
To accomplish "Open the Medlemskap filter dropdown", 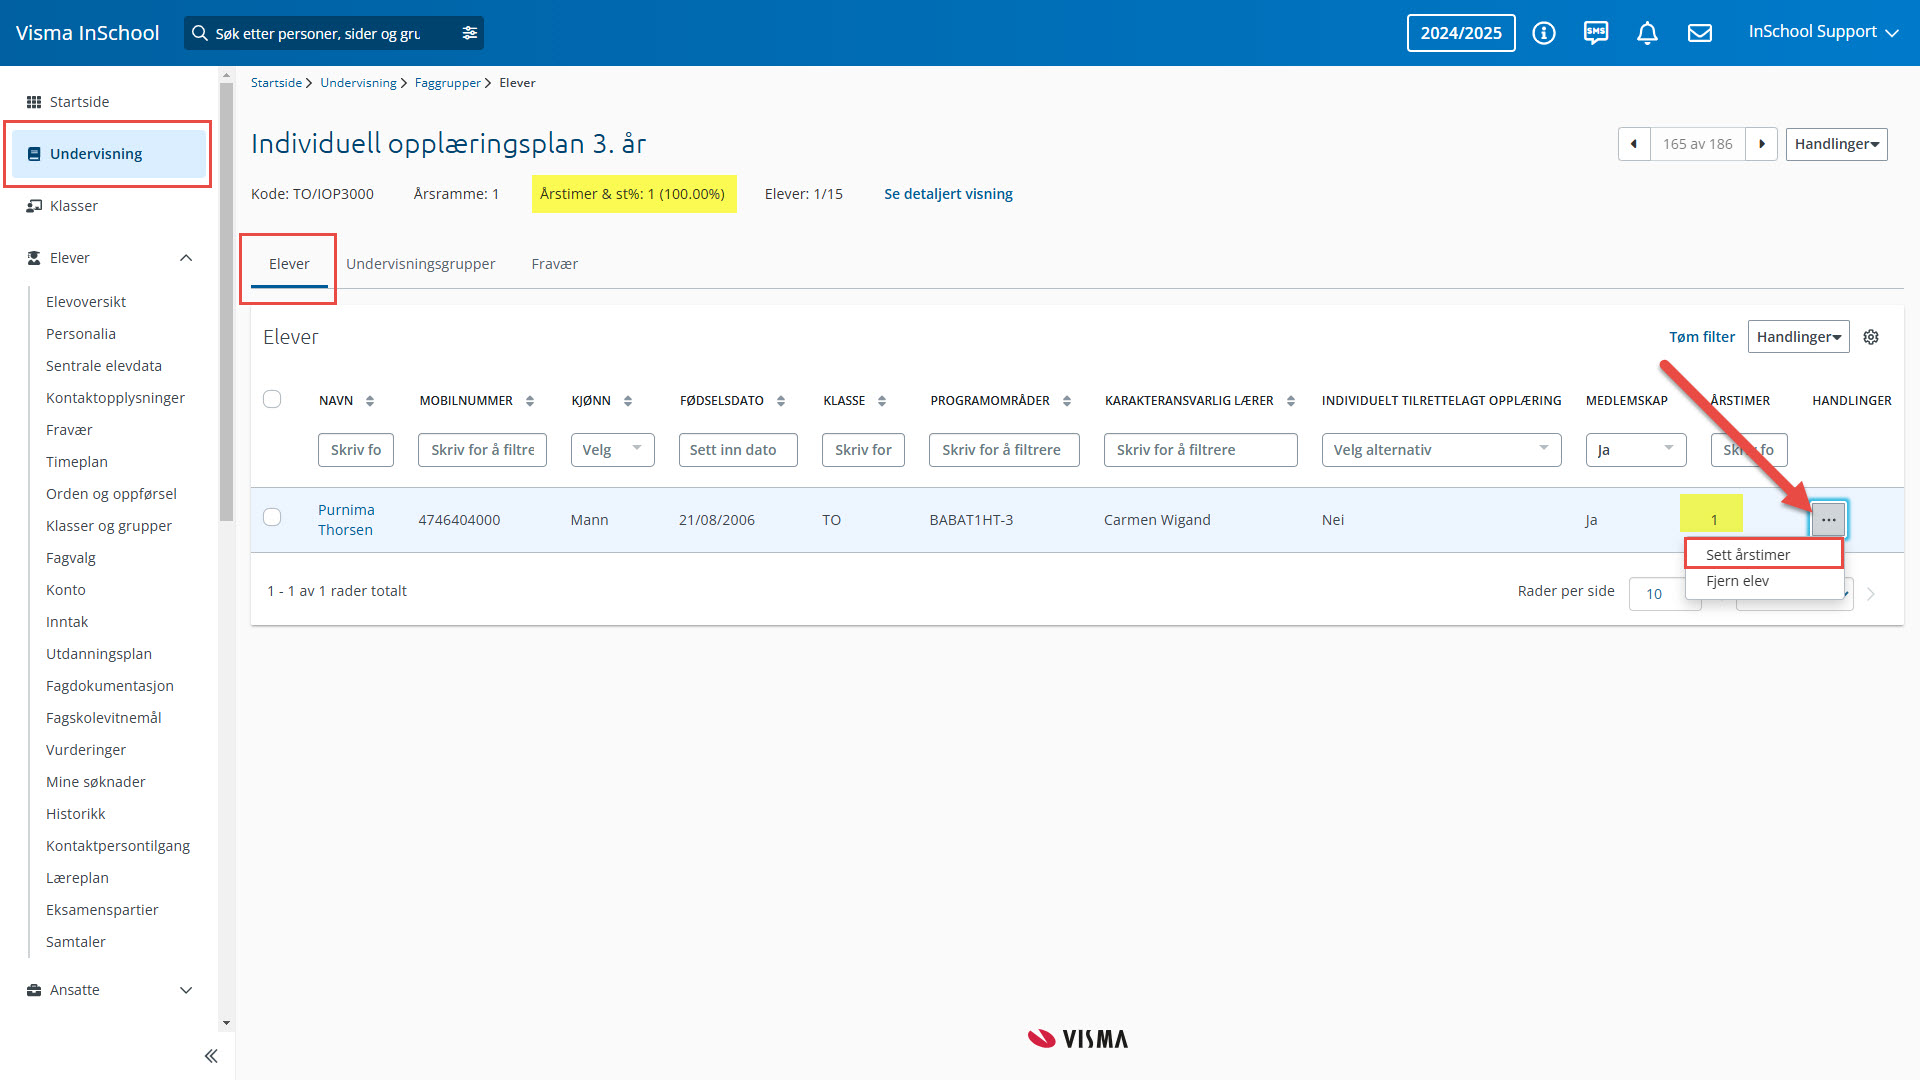I will (x=1636, y=450).
